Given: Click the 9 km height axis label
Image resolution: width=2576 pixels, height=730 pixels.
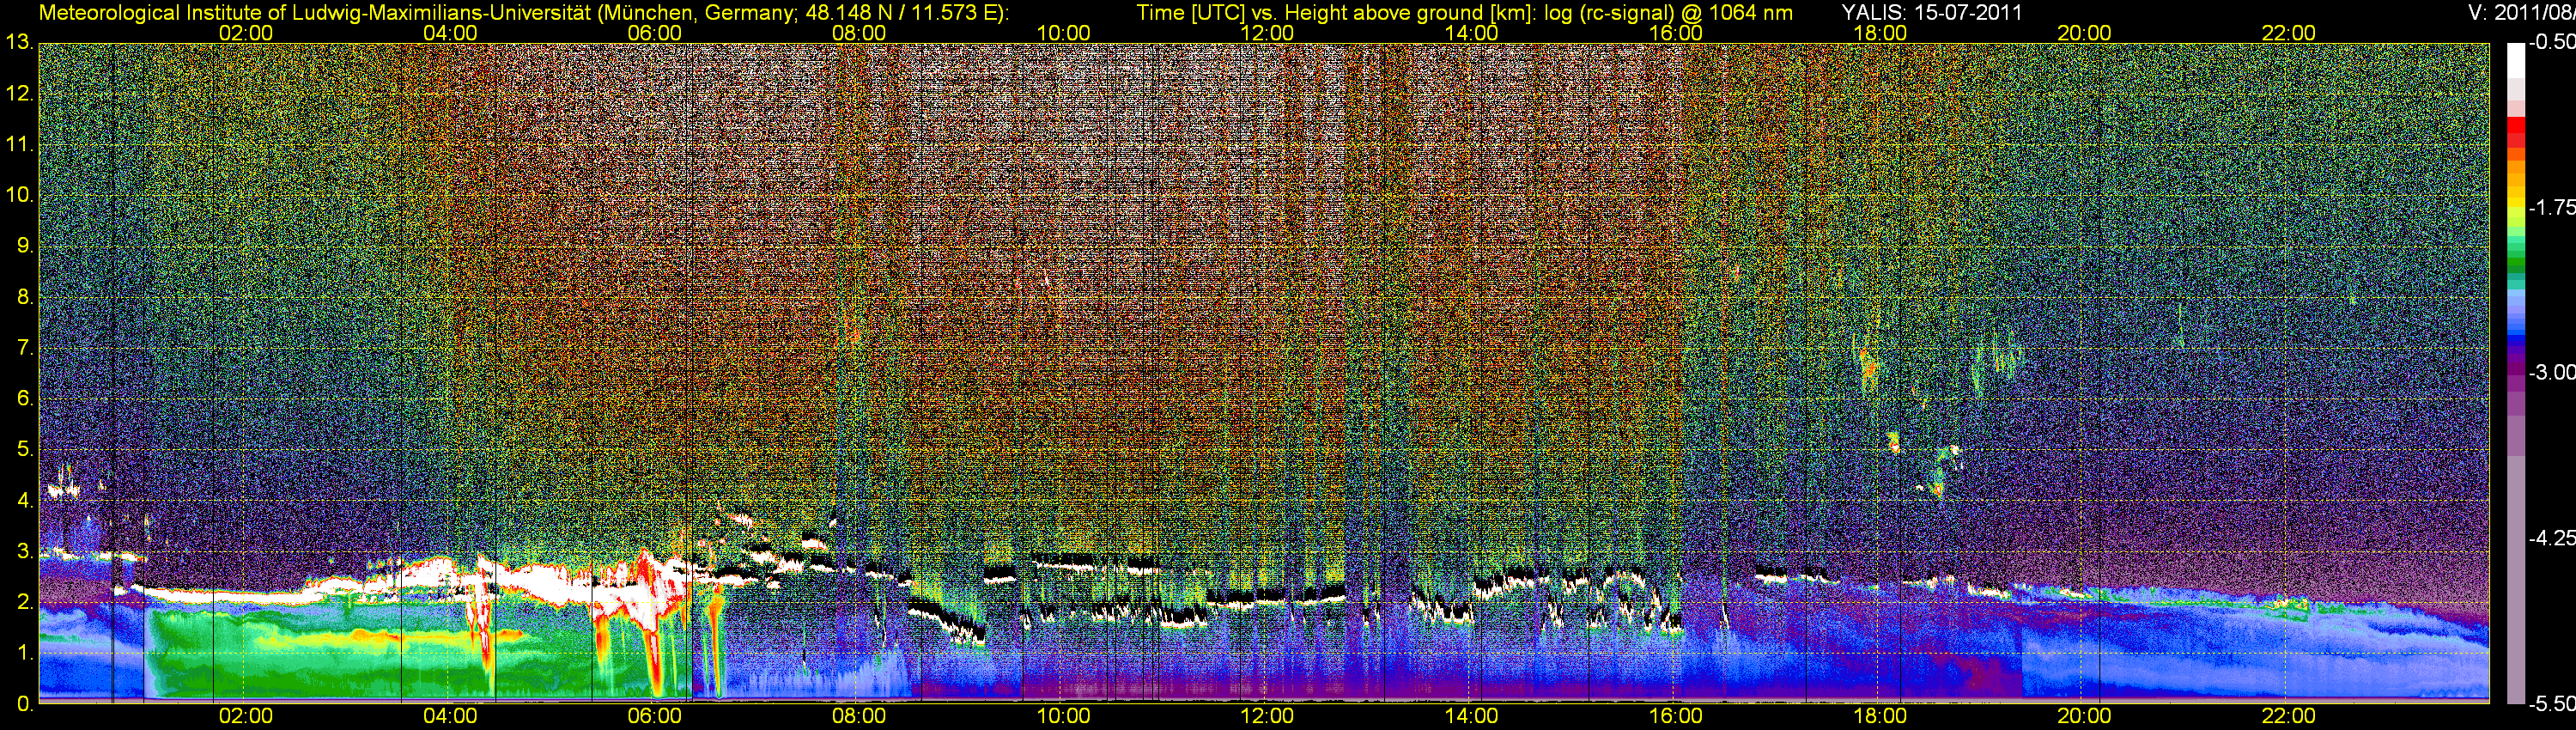Looking at the screenshot, I should (x=24, y=246).
